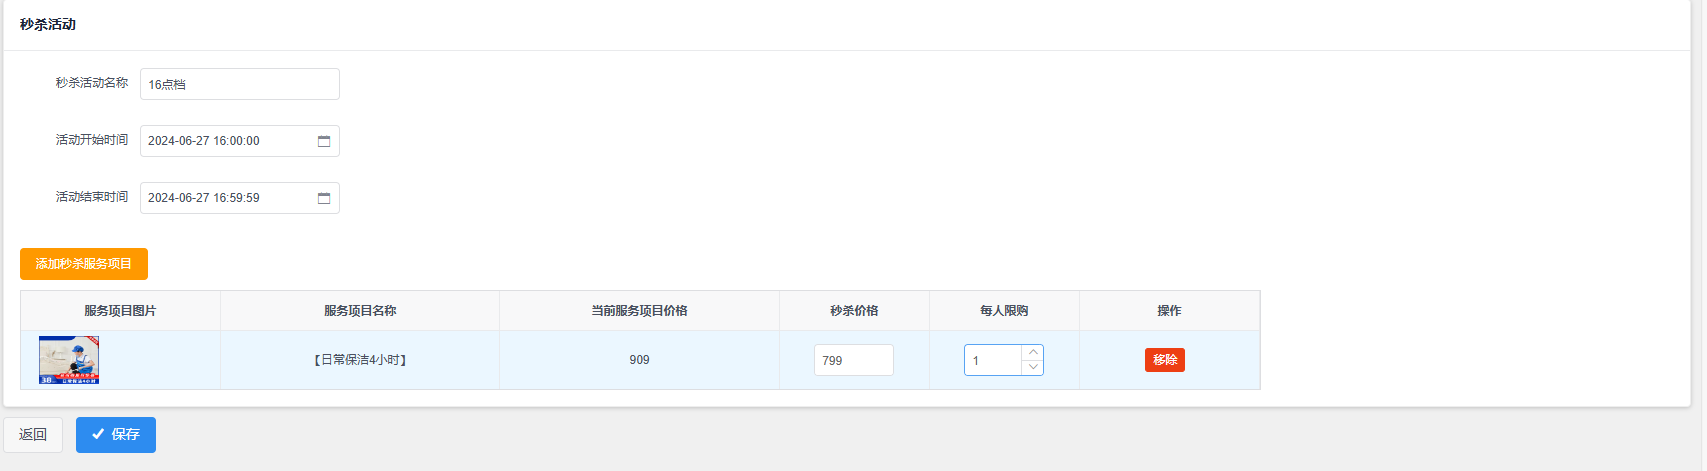Save the activity with 保存 button
This screenshot has width=1707, height=471.
click(x=116, y=435)
